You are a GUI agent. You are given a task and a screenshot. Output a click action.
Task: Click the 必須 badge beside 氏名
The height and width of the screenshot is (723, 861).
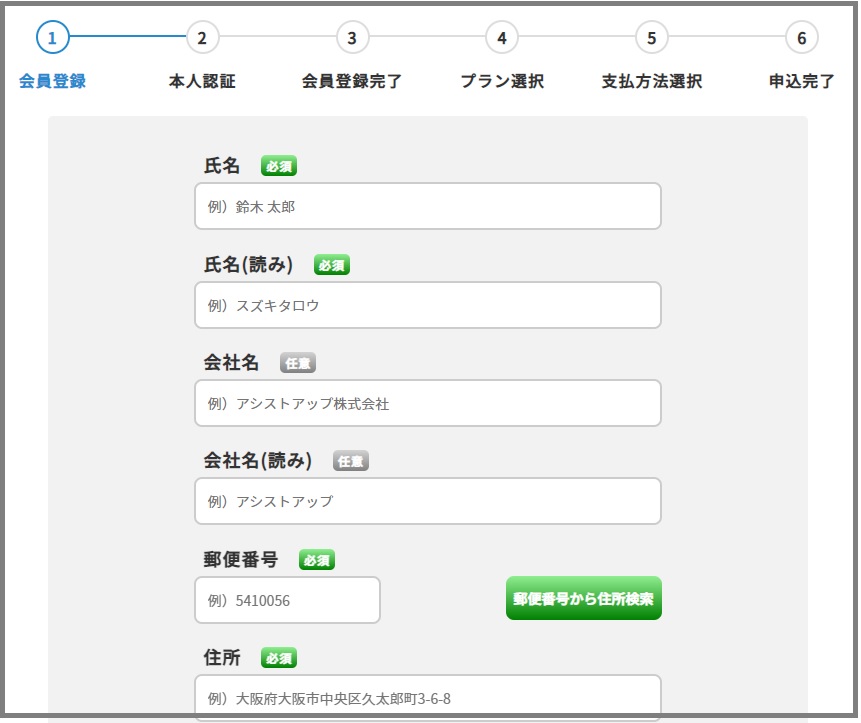pos(279,166)
